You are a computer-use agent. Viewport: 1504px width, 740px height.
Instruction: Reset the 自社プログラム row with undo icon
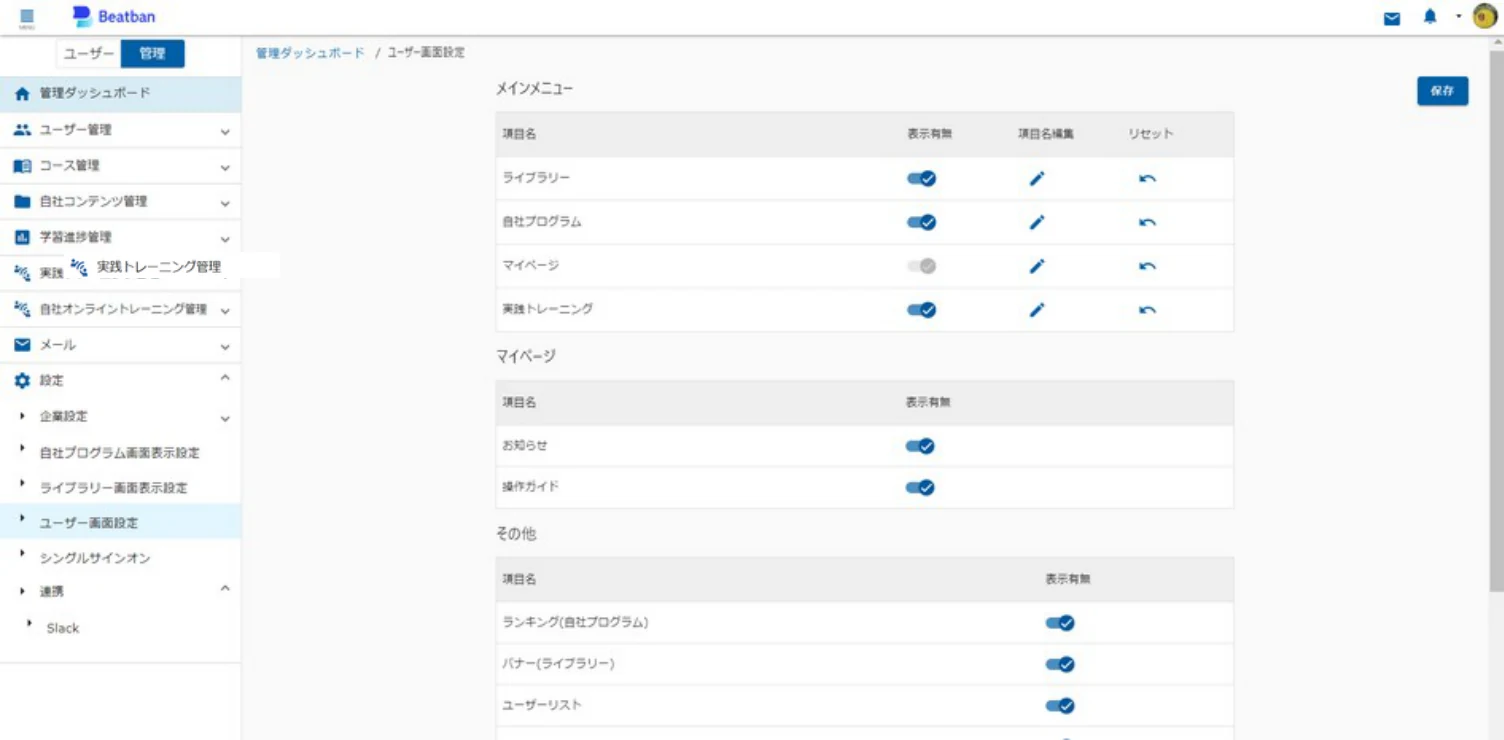[x=1148, y=222]
